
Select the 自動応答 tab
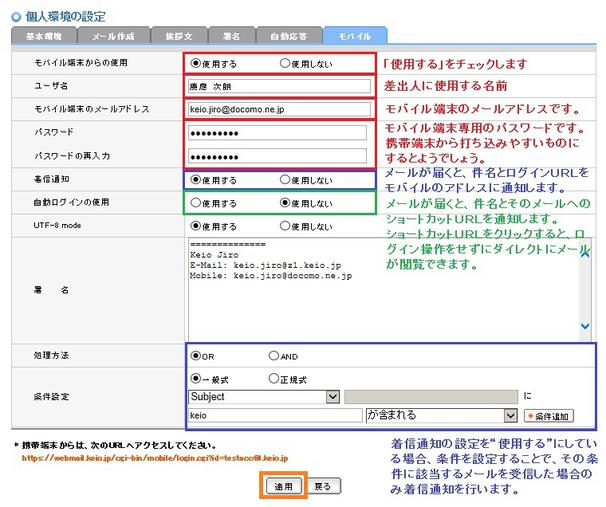(288, 36)
